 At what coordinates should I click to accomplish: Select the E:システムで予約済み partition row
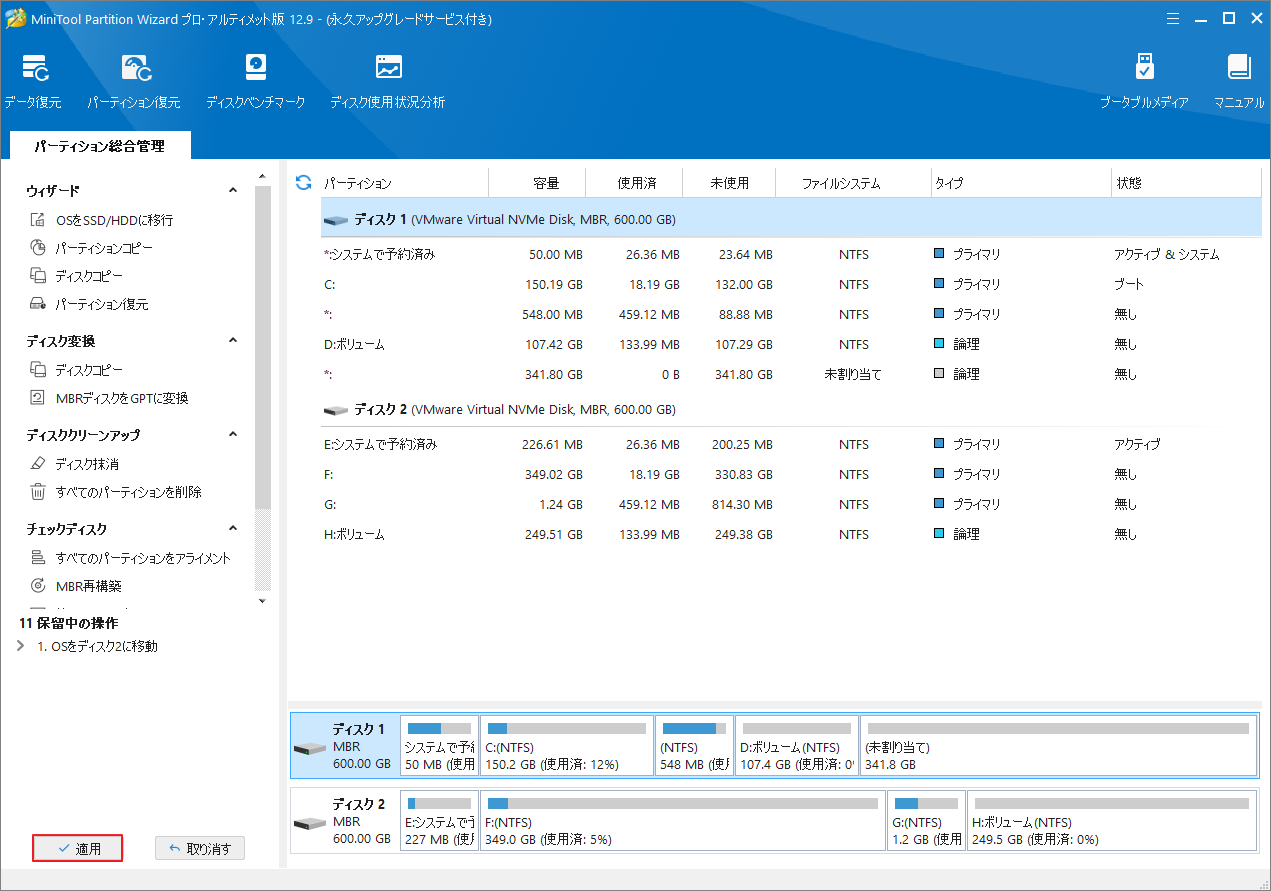click(x=791, y=444)
